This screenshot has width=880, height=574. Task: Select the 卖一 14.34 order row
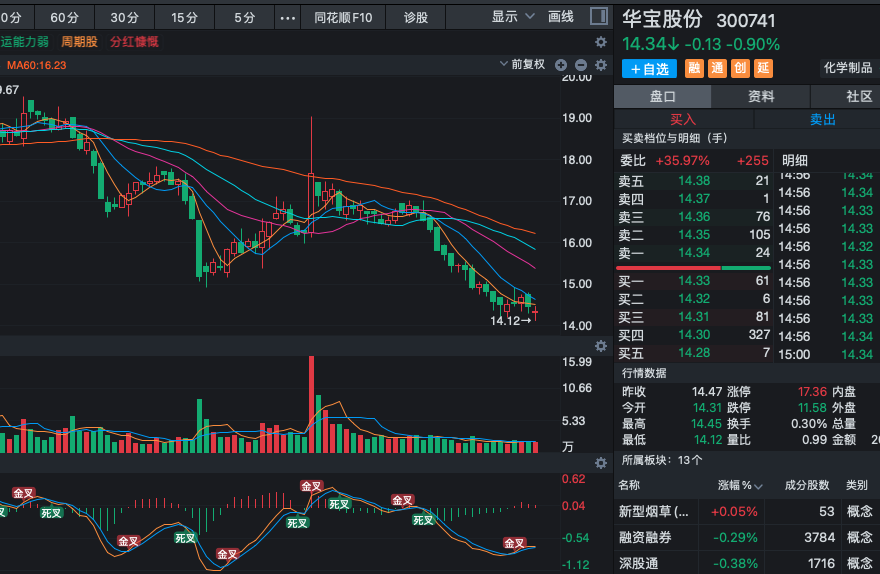pyautogui.click(x=694, y=252)
